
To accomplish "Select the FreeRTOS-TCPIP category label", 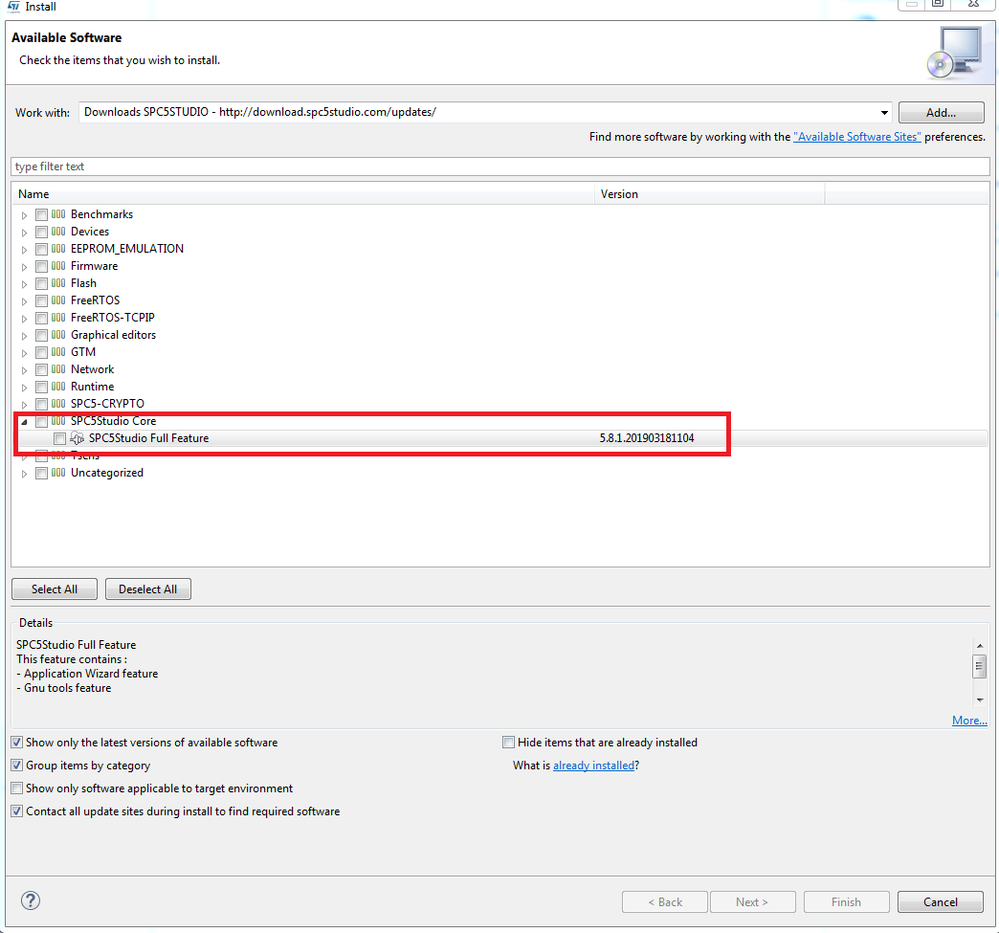I will click(113, 317).
